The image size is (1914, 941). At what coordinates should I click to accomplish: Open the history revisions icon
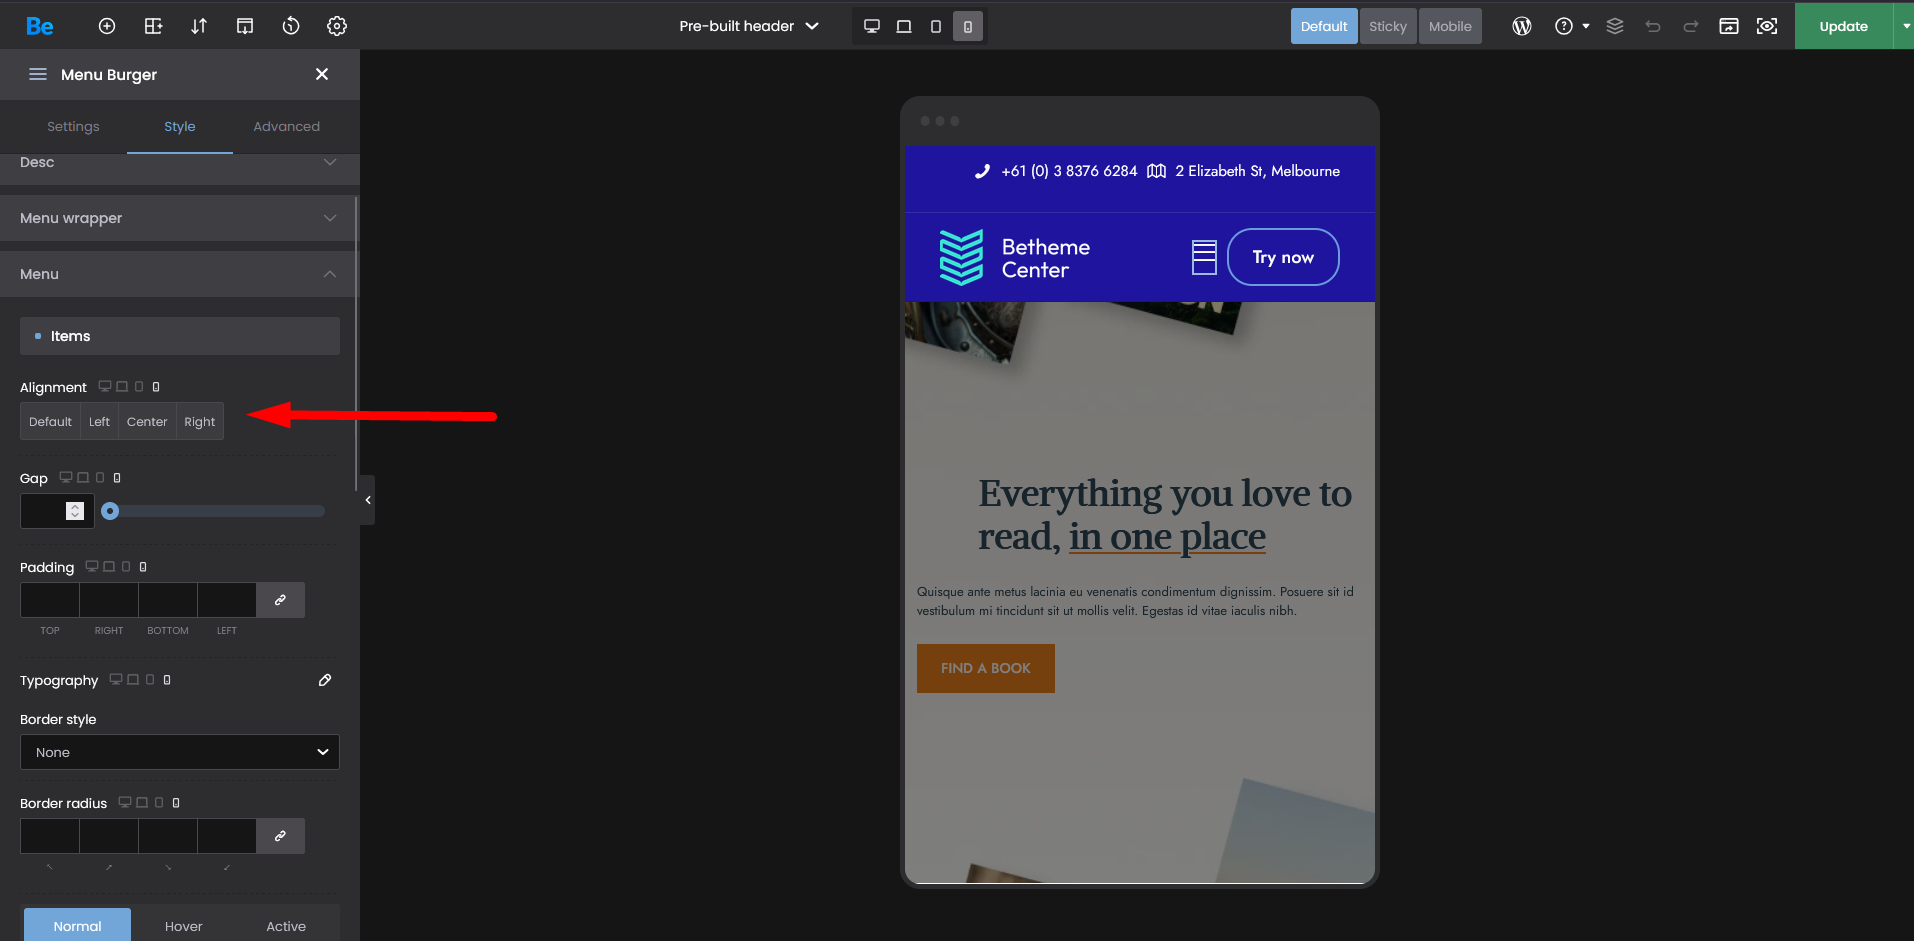pos(291,27)
